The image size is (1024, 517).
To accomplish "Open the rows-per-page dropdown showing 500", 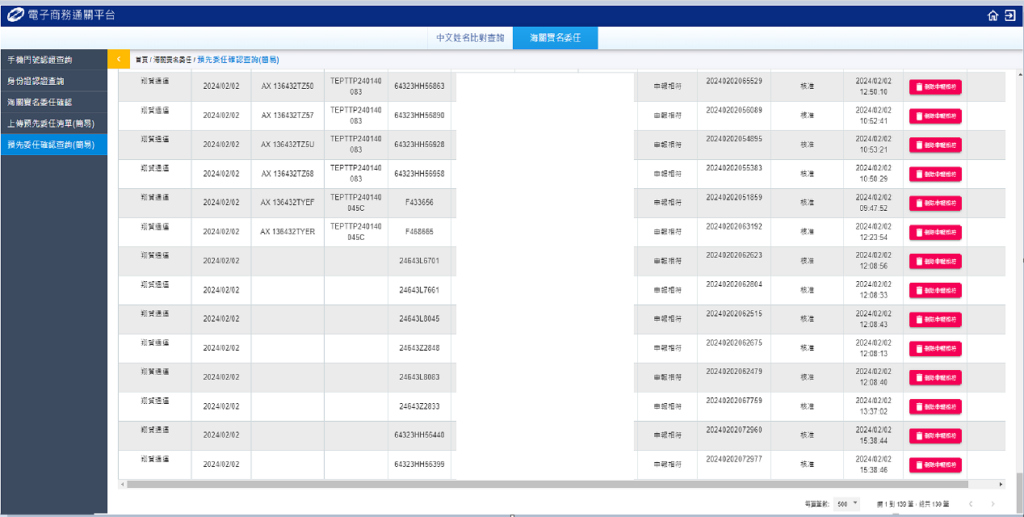I will click(x=846, y=503).
